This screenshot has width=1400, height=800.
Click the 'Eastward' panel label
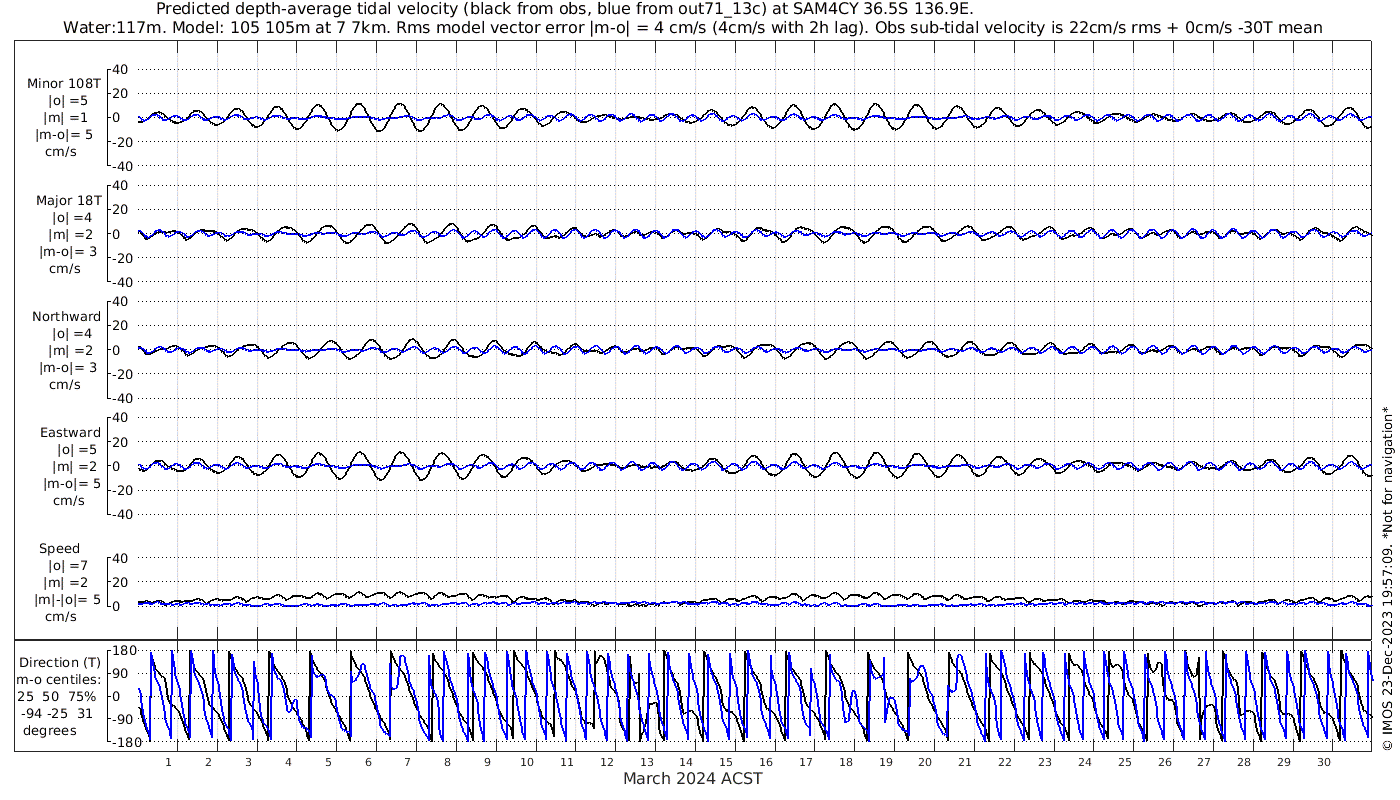click(70, 432)
